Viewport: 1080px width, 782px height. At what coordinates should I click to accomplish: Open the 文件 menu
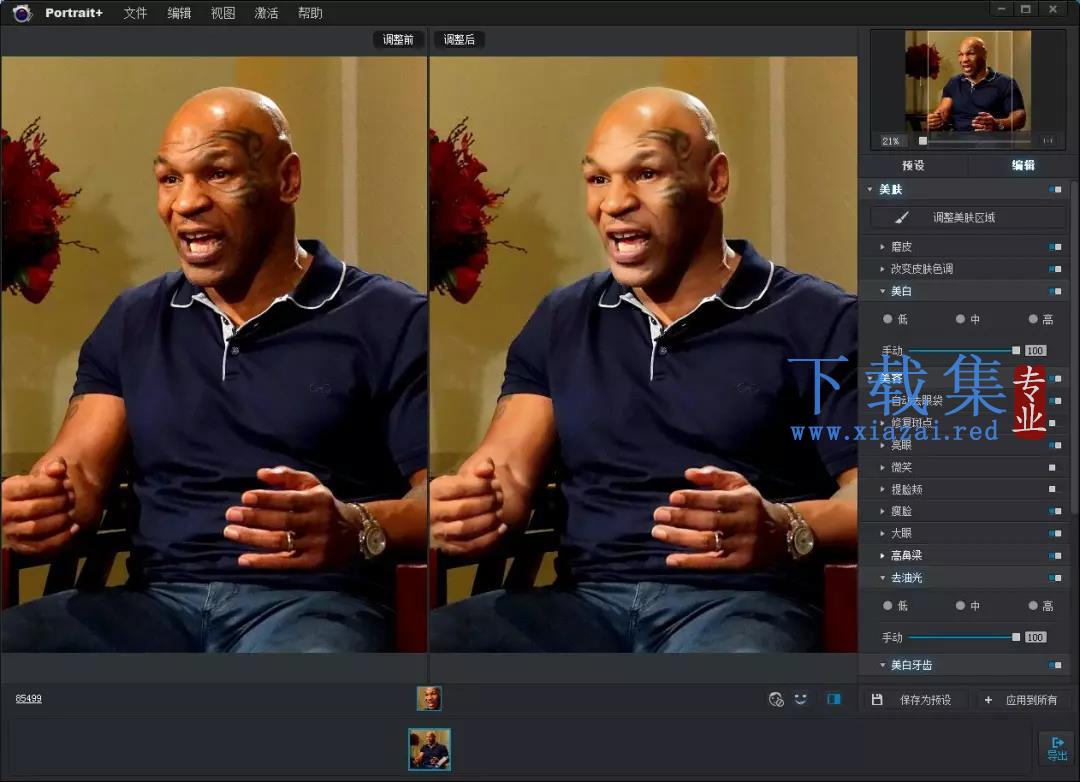click(x=136, y=13)
